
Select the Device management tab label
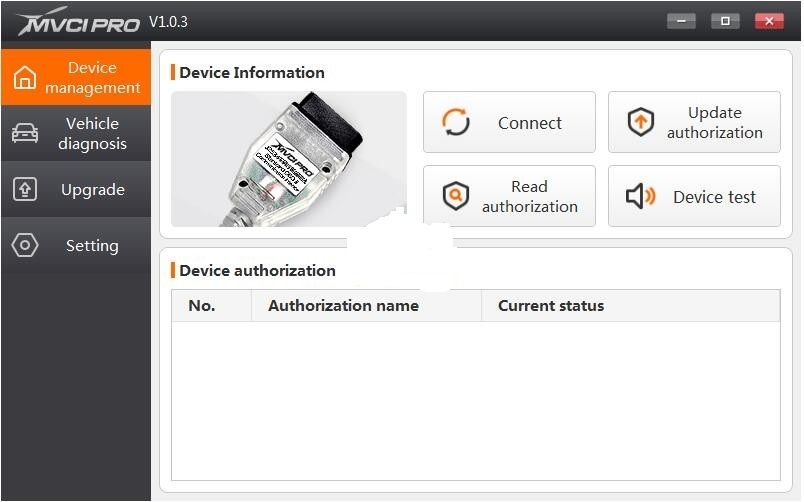pos(92,78)
